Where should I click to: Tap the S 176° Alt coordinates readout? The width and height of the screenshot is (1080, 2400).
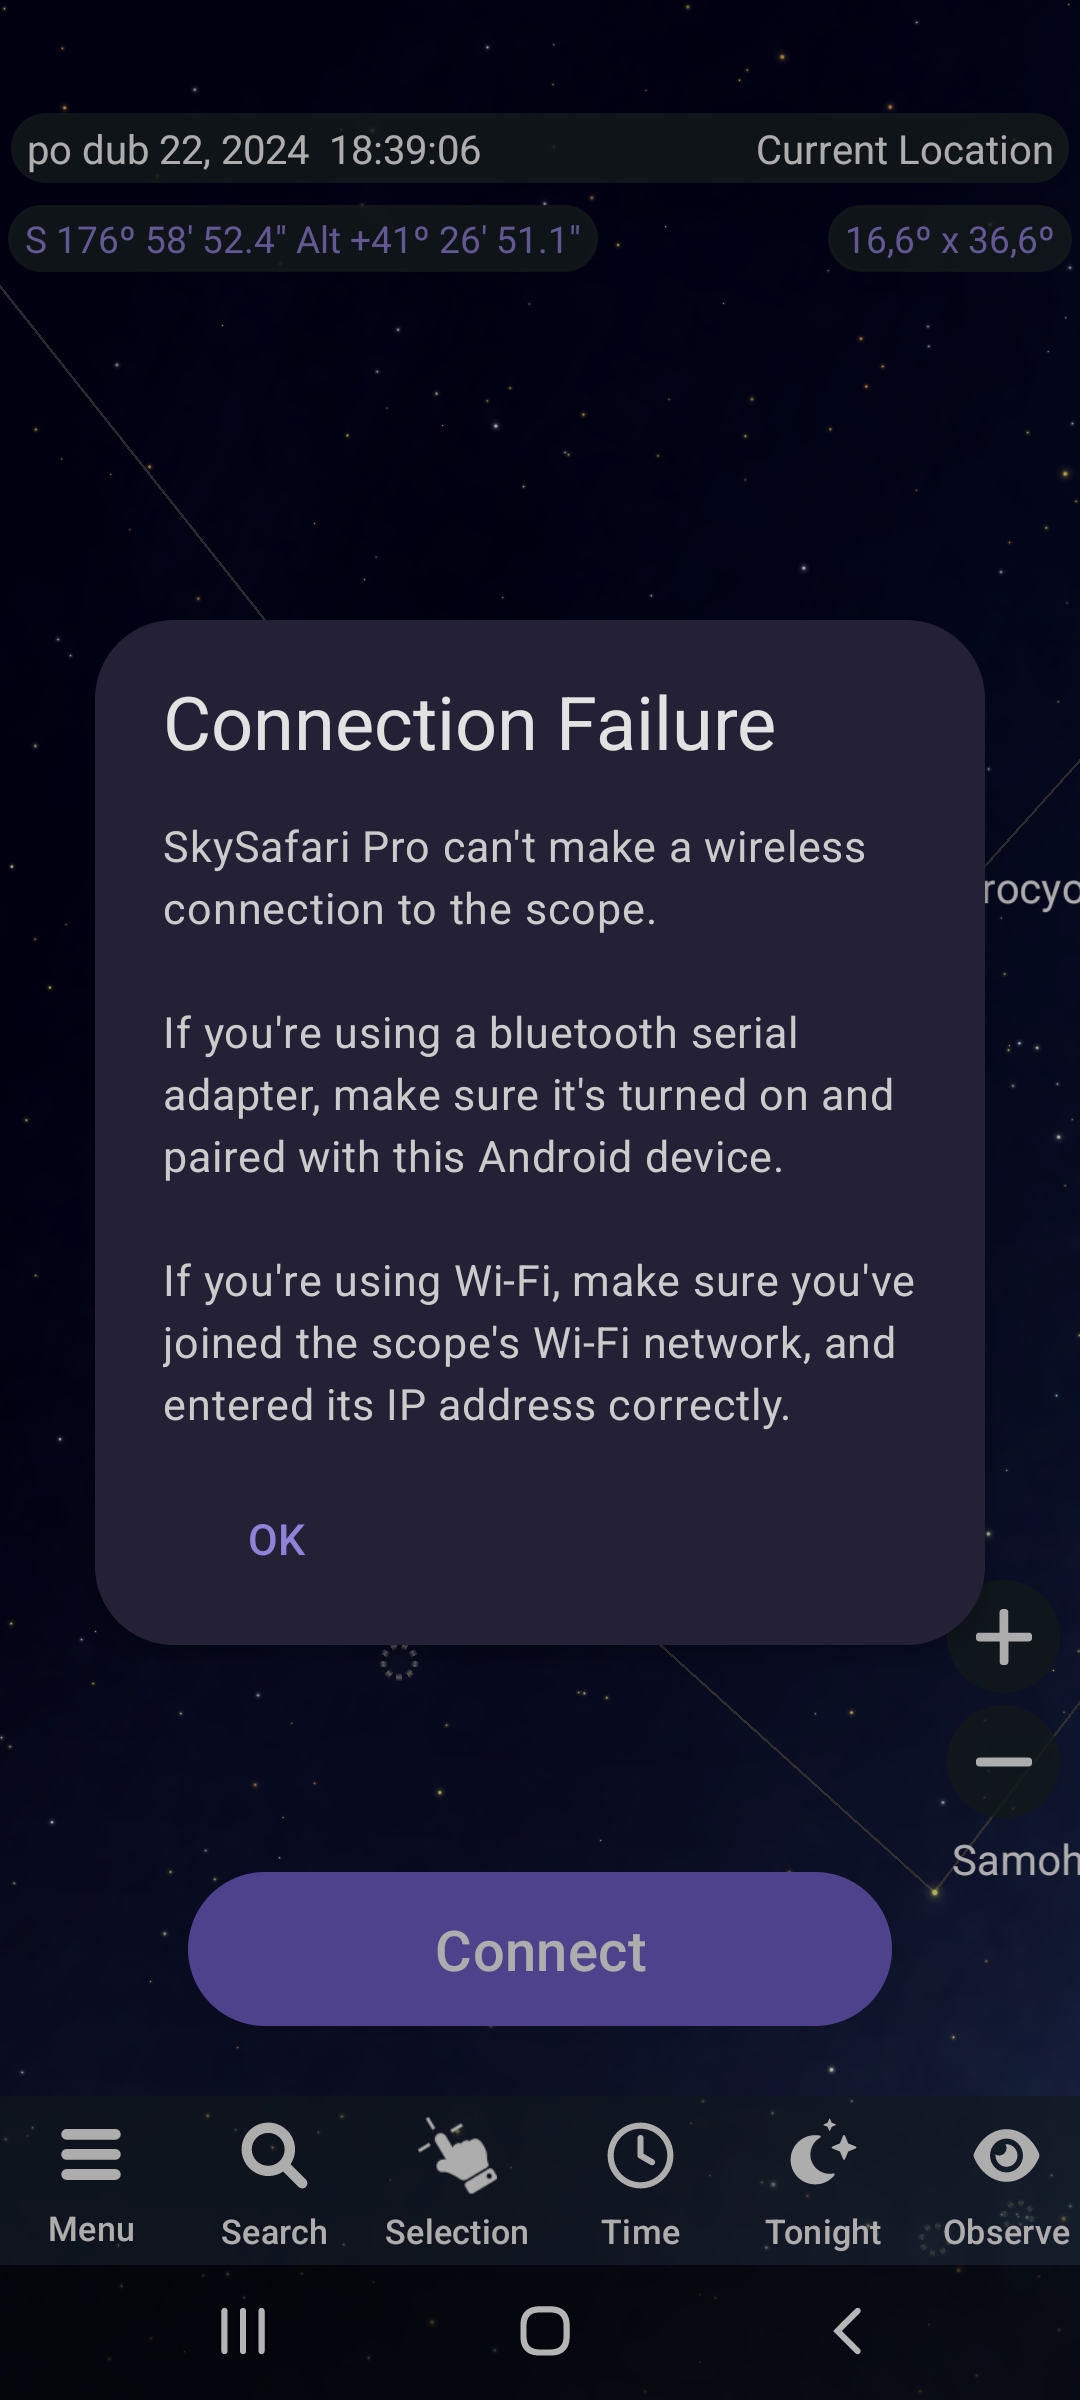pos(303,239)
